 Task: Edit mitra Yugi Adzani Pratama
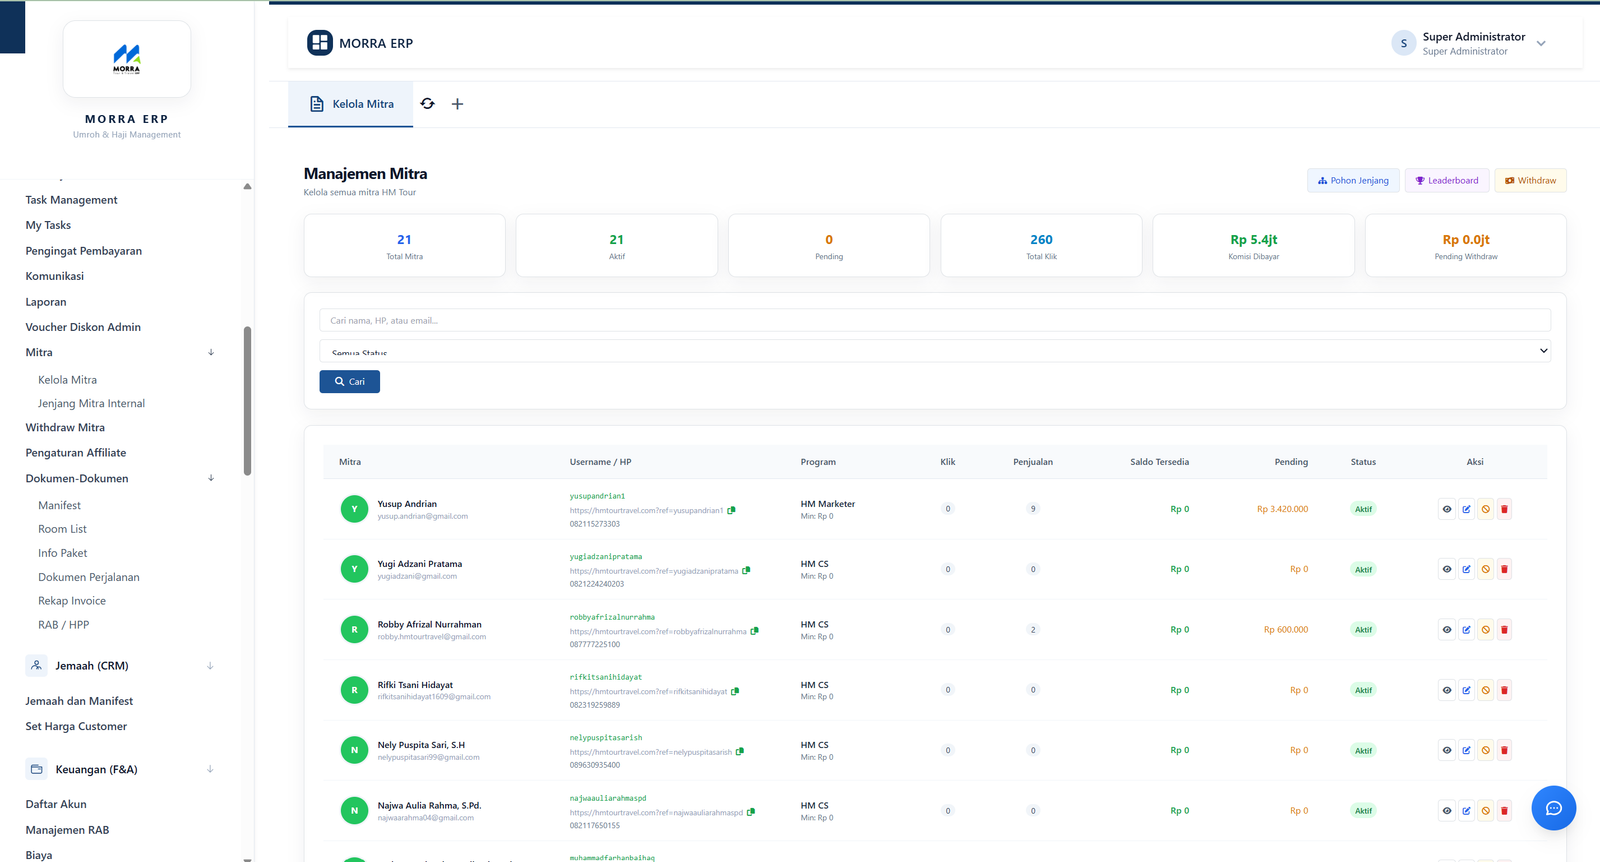click(1466, 569)
